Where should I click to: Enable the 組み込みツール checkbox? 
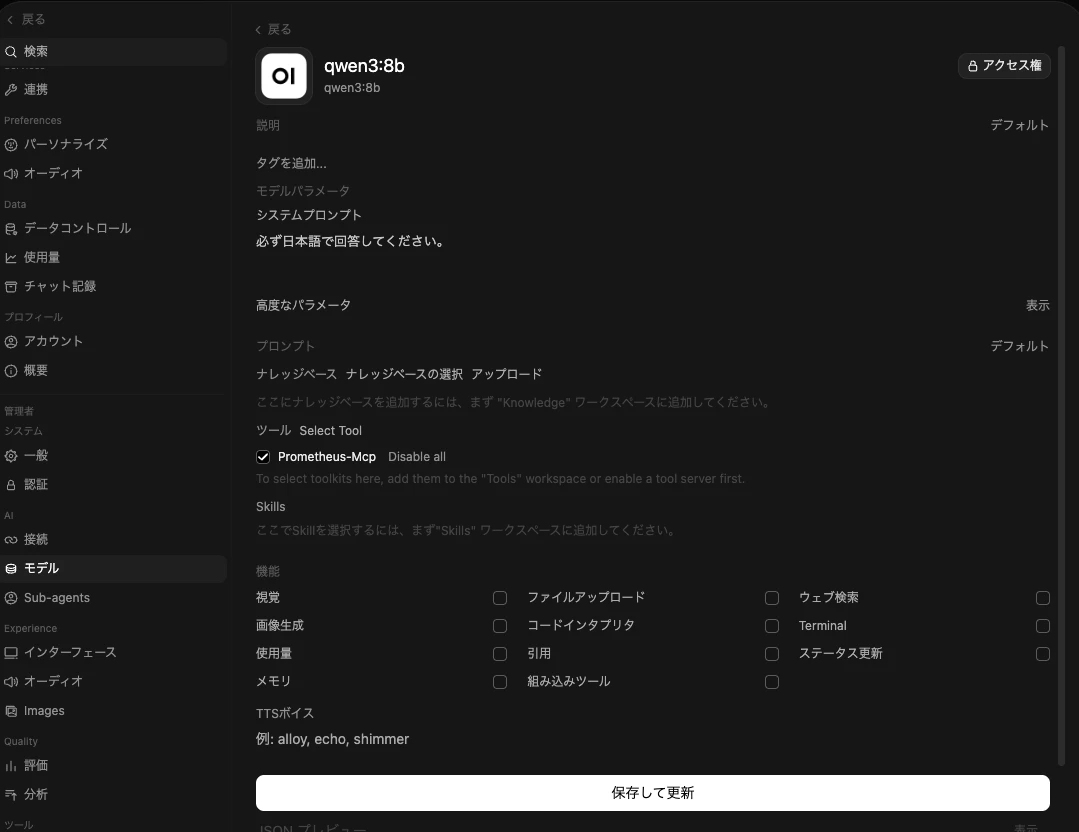pos(772,682)
